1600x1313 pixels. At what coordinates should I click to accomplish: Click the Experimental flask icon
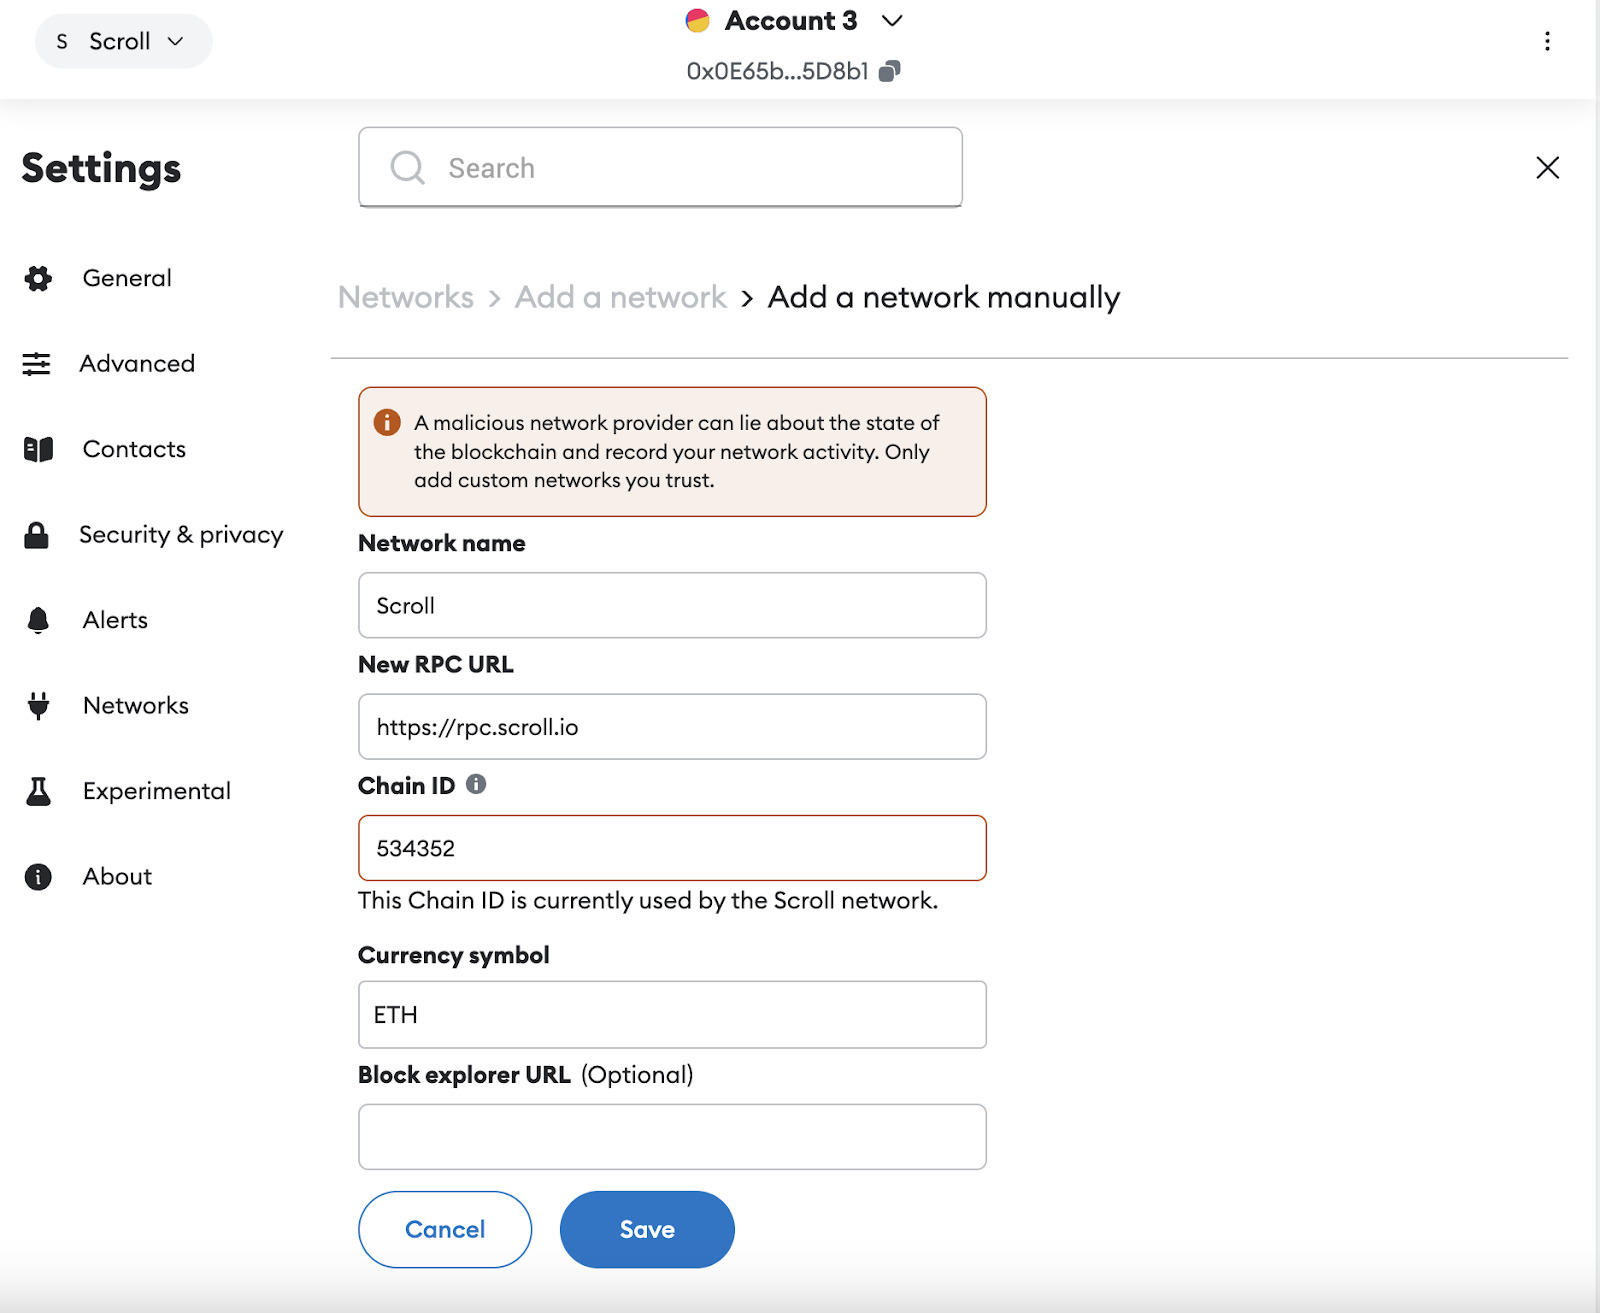(x=38, y=791)
